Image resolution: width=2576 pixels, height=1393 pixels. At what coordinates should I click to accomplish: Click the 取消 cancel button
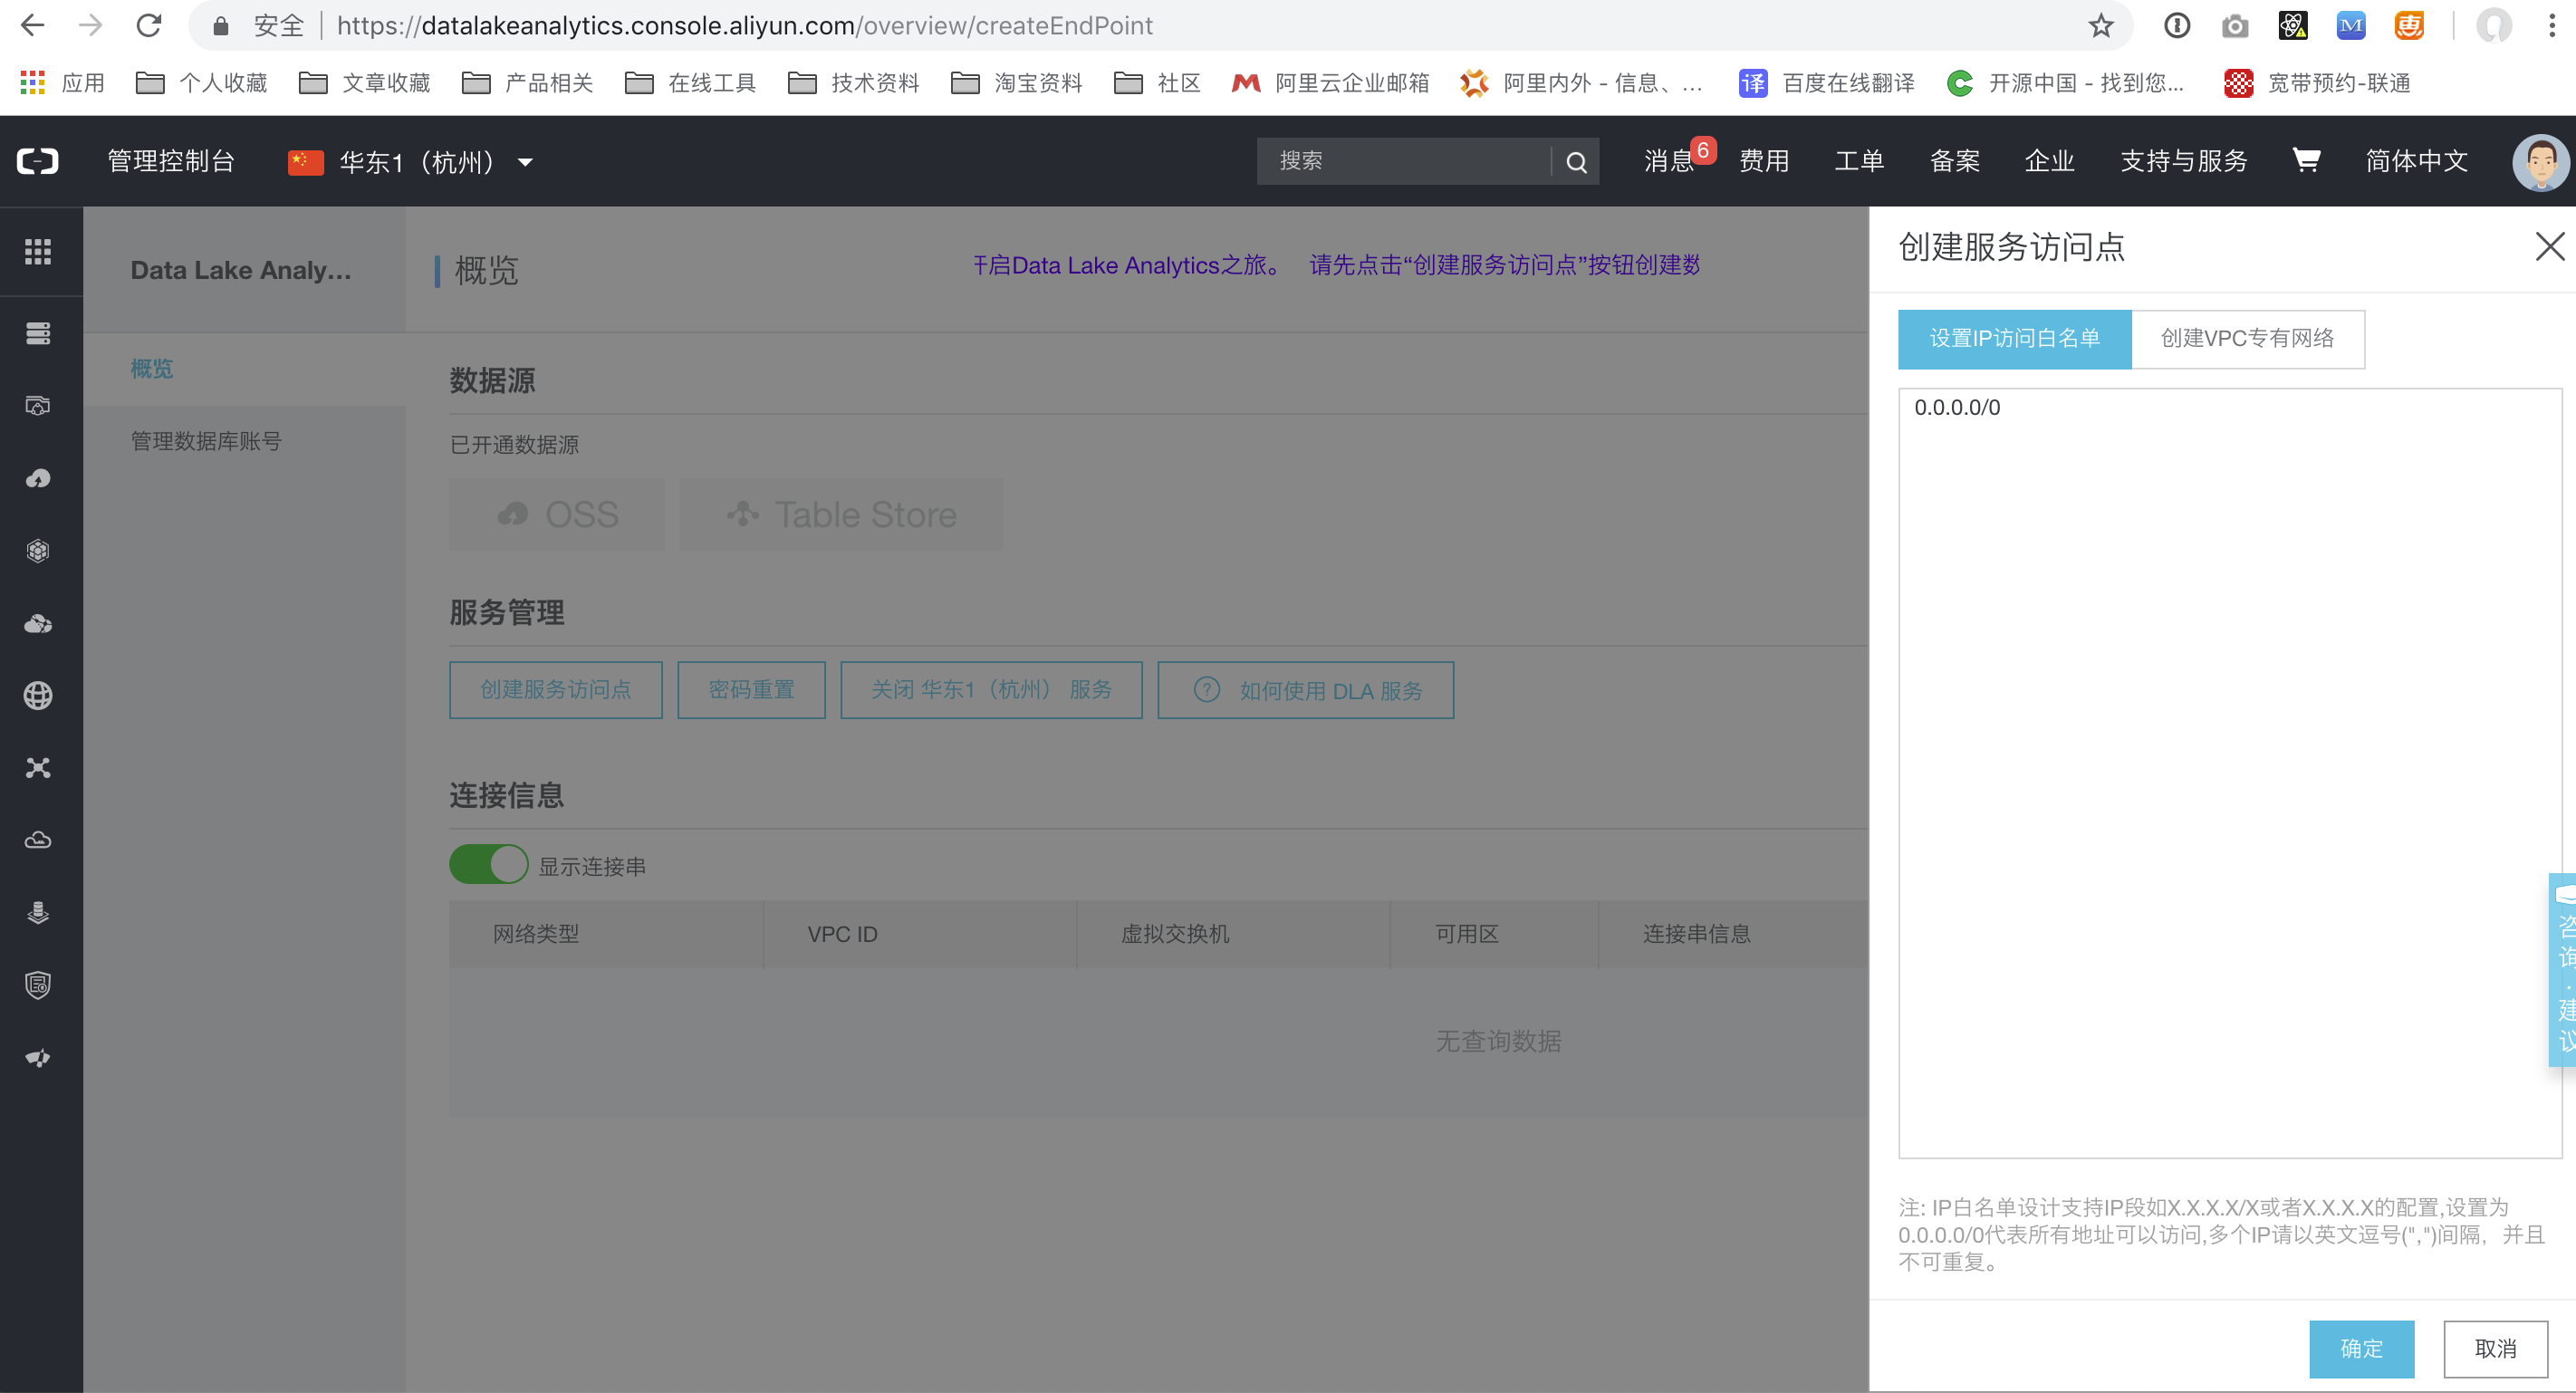(x=2495, y=1348)
